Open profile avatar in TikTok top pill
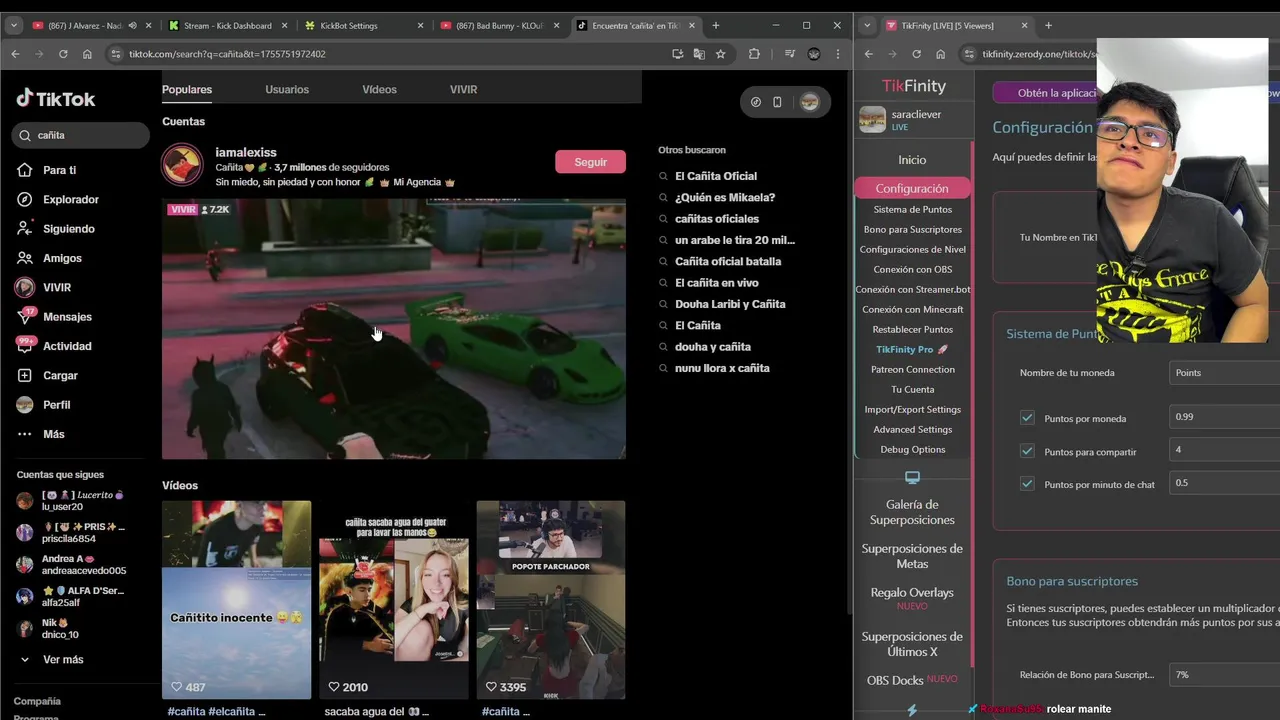The image size is (1280, 720). 809,102
